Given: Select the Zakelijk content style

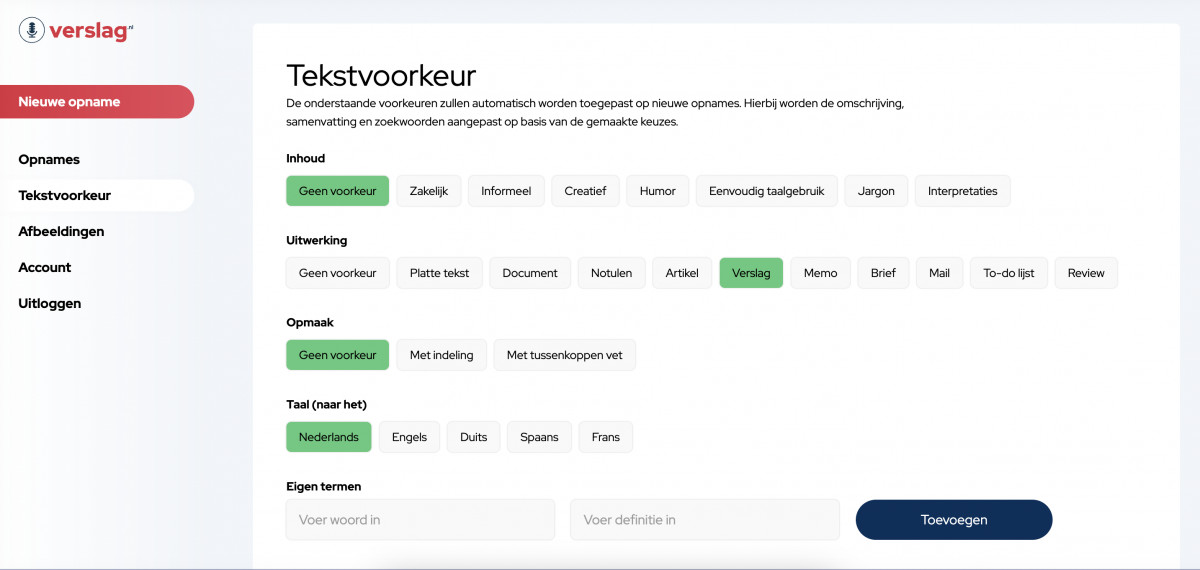Looking at the screenshot, I should point(429,191).
